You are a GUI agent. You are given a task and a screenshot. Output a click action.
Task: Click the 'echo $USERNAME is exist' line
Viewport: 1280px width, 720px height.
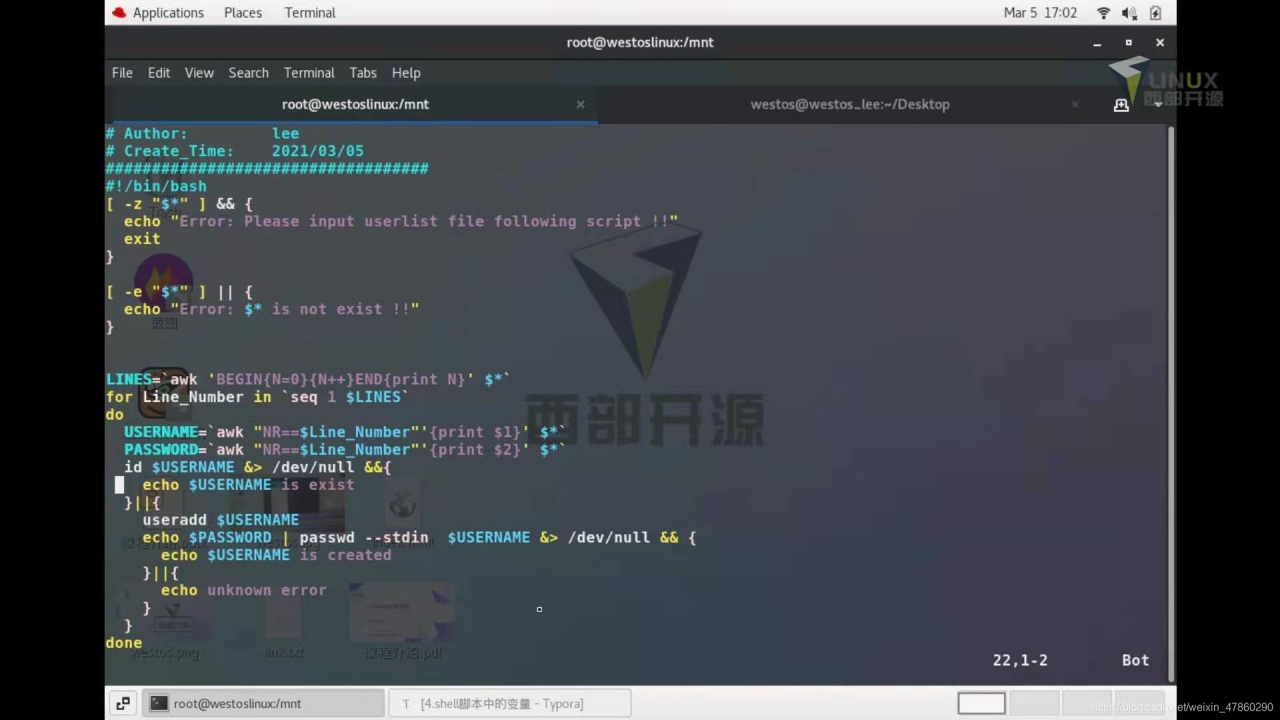[248, 485]
